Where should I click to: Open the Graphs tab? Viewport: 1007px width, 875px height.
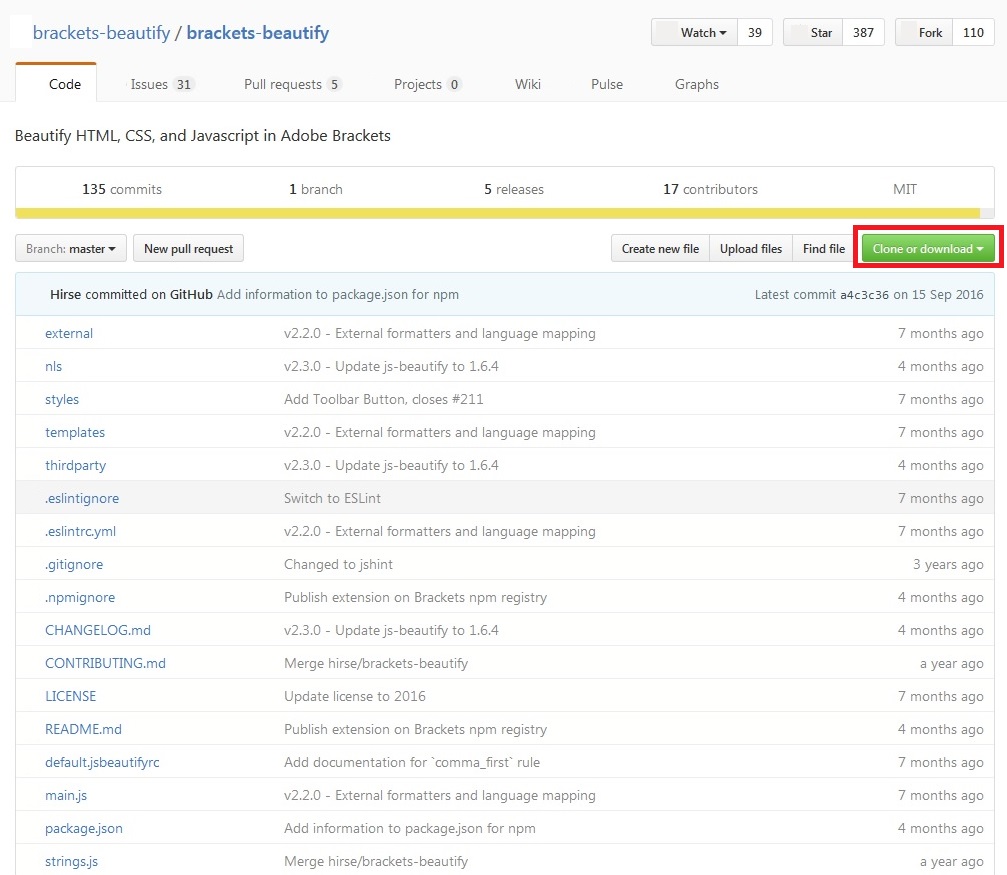[x=697, y=84]
